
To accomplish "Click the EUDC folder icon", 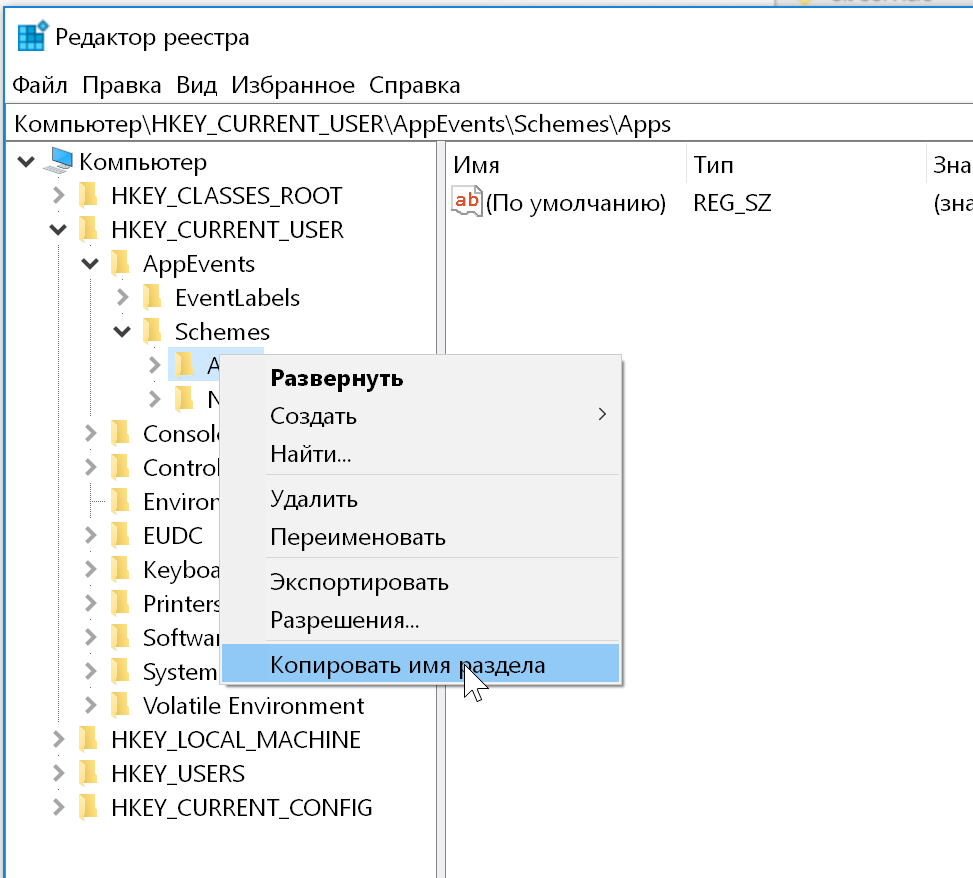I will [x=120, y=535].
